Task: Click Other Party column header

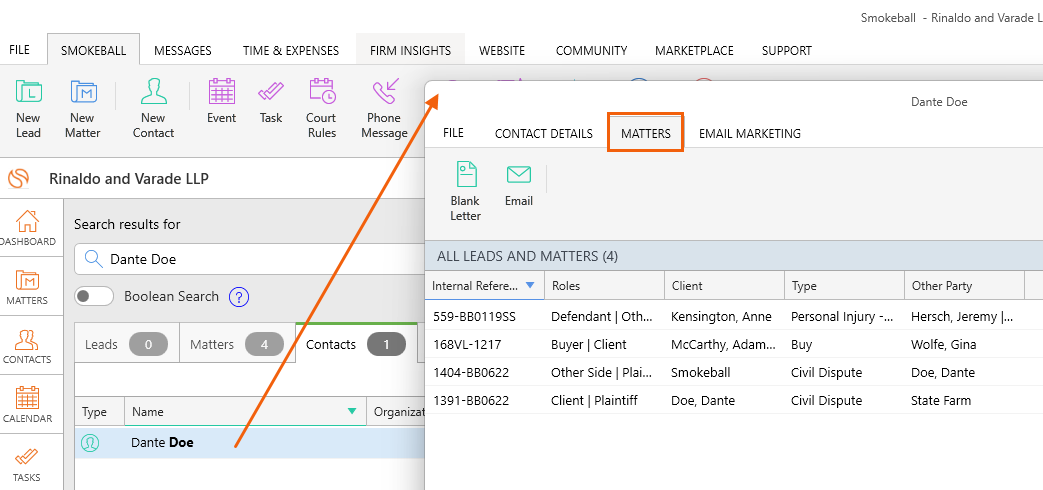Action: tap(964, 286)
